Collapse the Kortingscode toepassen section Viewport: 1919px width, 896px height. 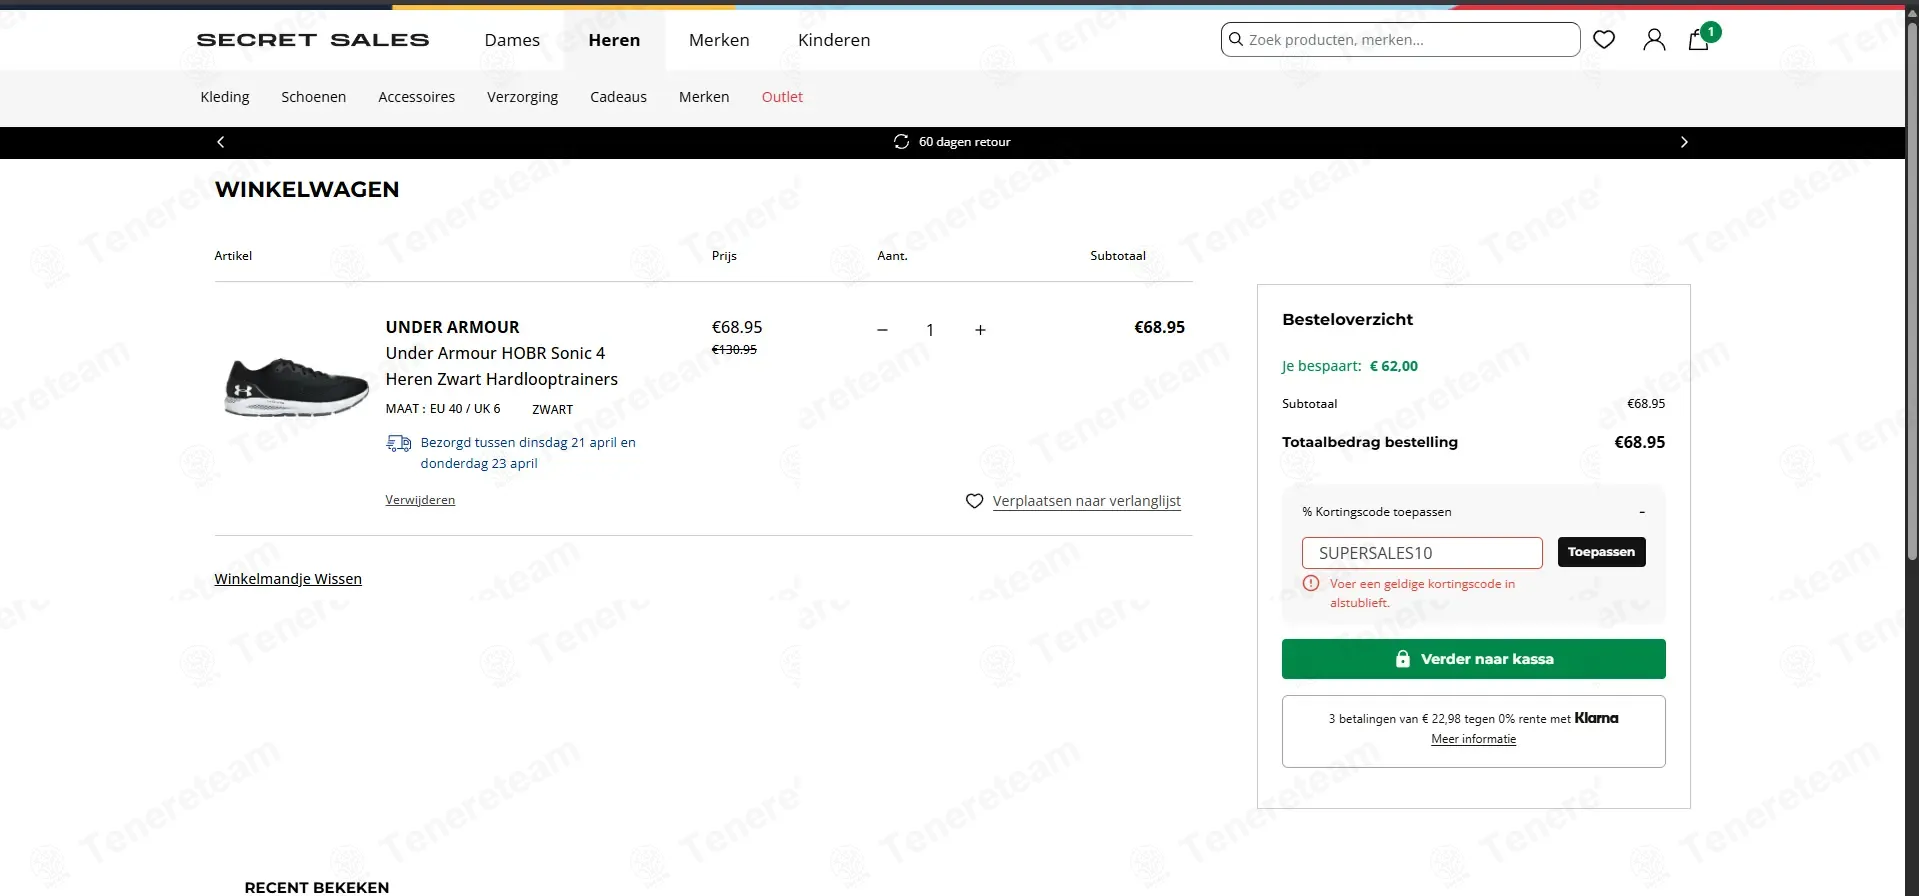1641,512
